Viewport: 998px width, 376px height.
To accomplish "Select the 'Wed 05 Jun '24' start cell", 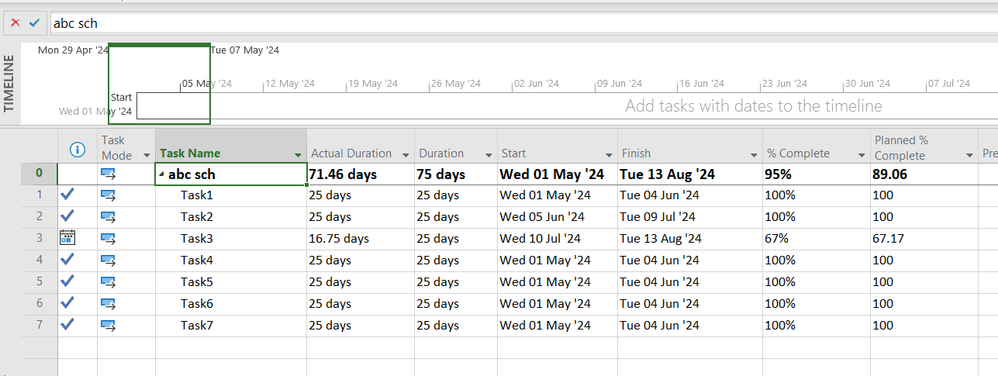I will [x=557, y=217].
